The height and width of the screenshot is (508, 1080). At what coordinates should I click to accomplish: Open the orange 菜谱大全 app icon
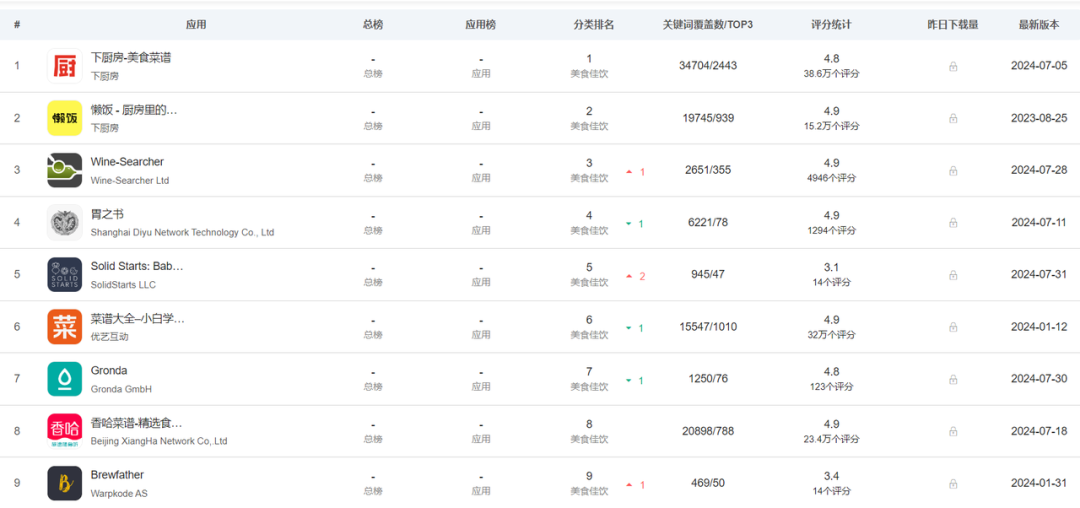click(x=65, y=326)
